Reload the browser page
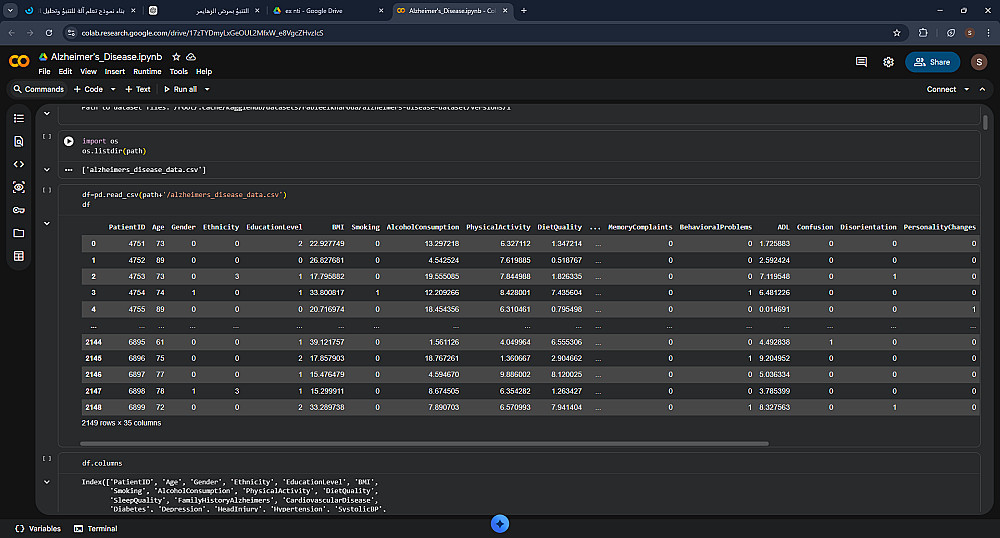The image size is (1000, 538). (x=49, y=33)
